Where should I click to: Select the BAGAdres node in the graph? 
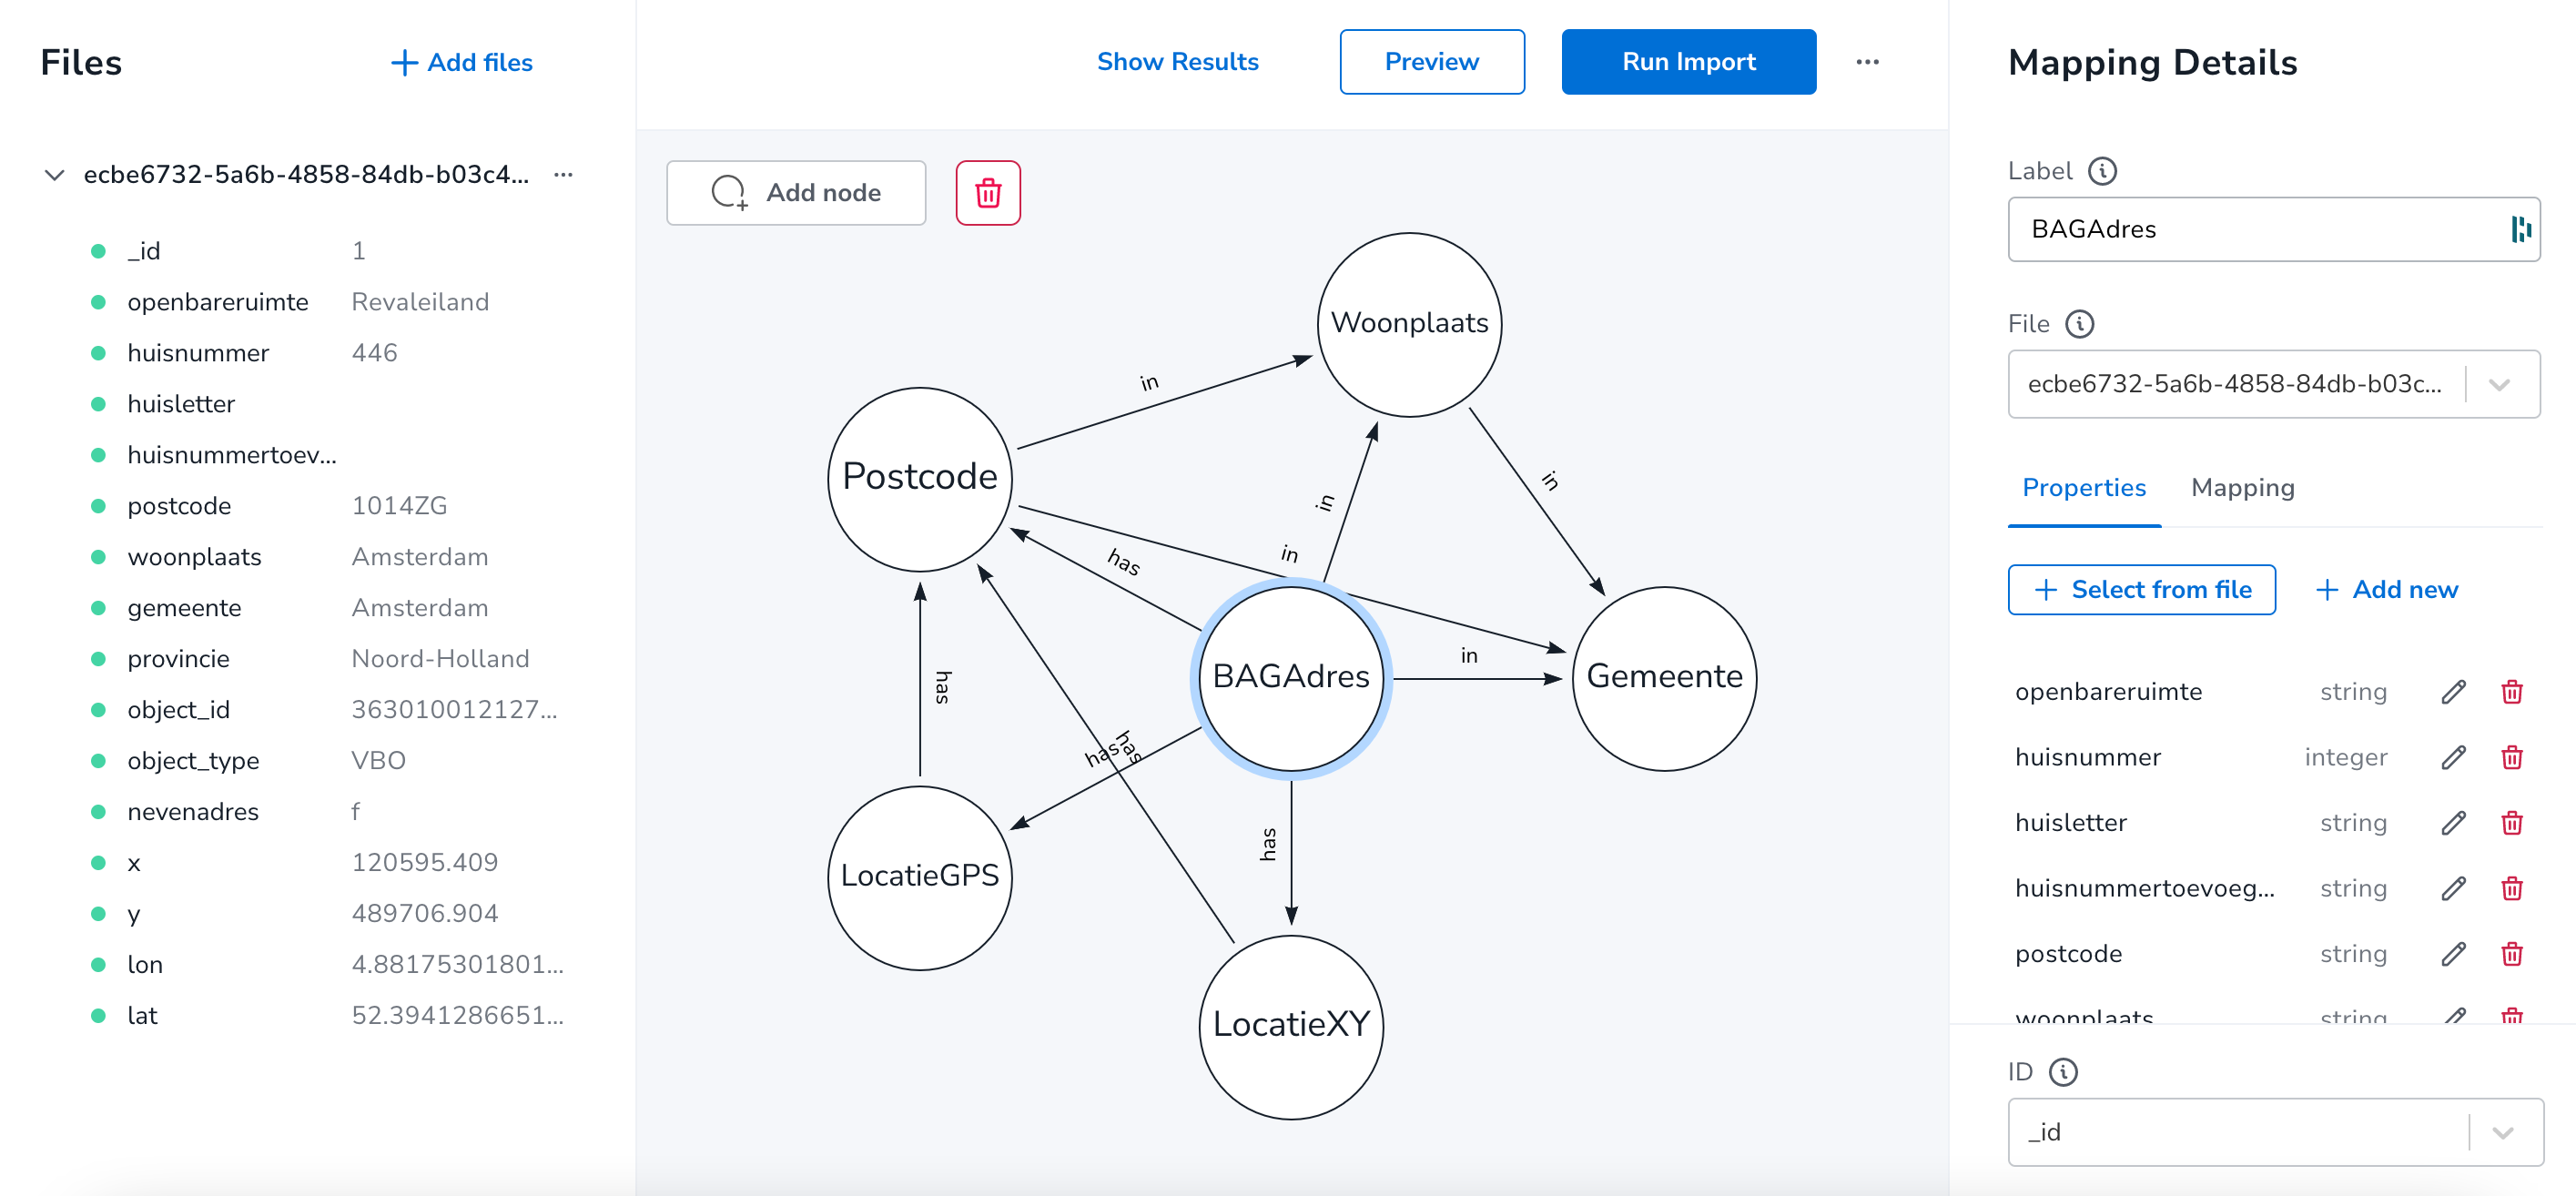[1291, 678]
